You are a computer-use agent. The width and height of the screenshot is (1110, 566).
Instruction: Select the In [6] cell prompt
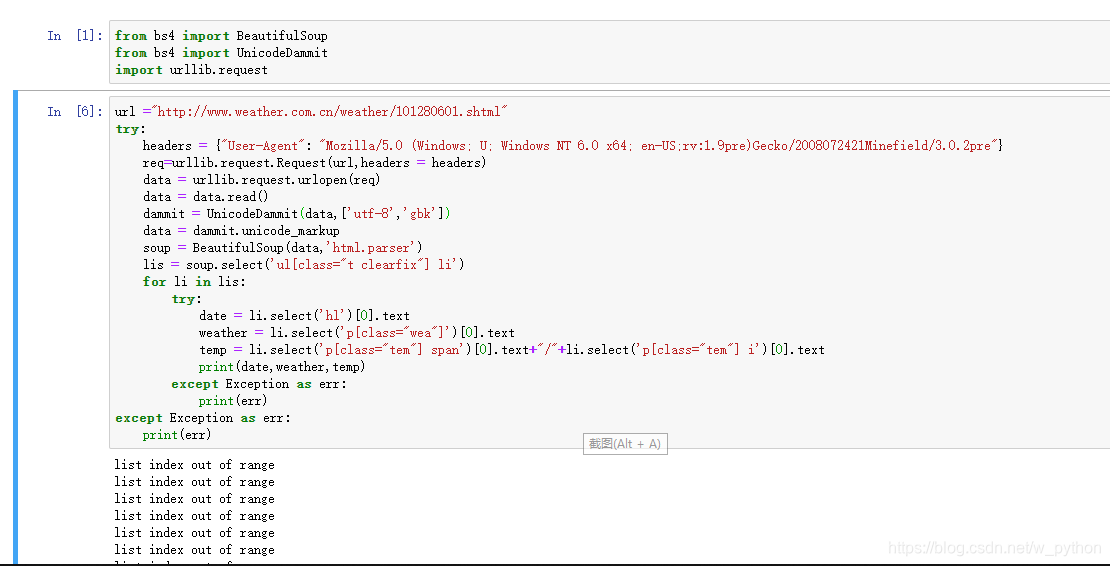click(x=76, y=112)
